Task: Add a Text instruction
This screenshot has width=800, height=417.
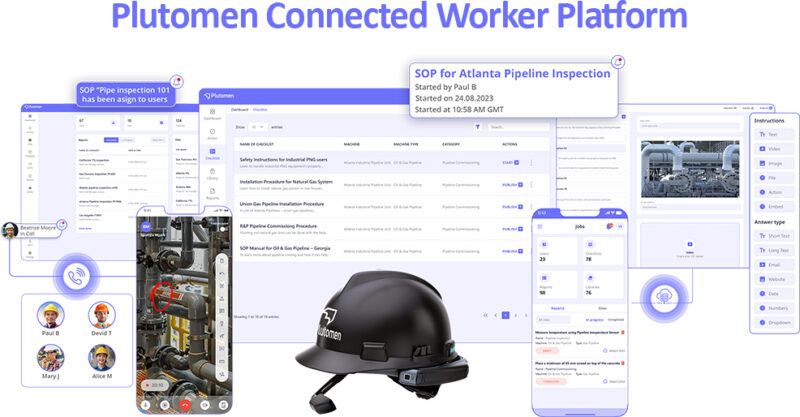Action: (x=774, y=134)
